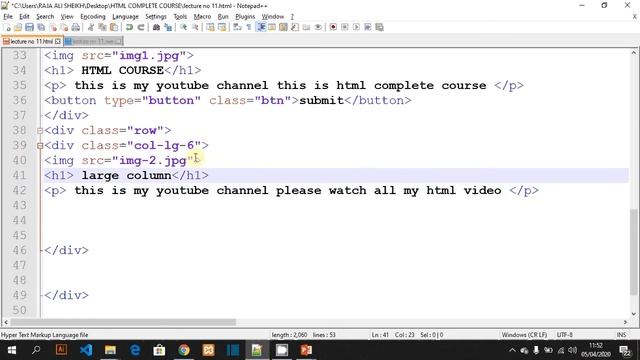Toggle the highlighted Indent Guide icon
The height and width of the screenshot is (360, 640).
tap(260, 27)
